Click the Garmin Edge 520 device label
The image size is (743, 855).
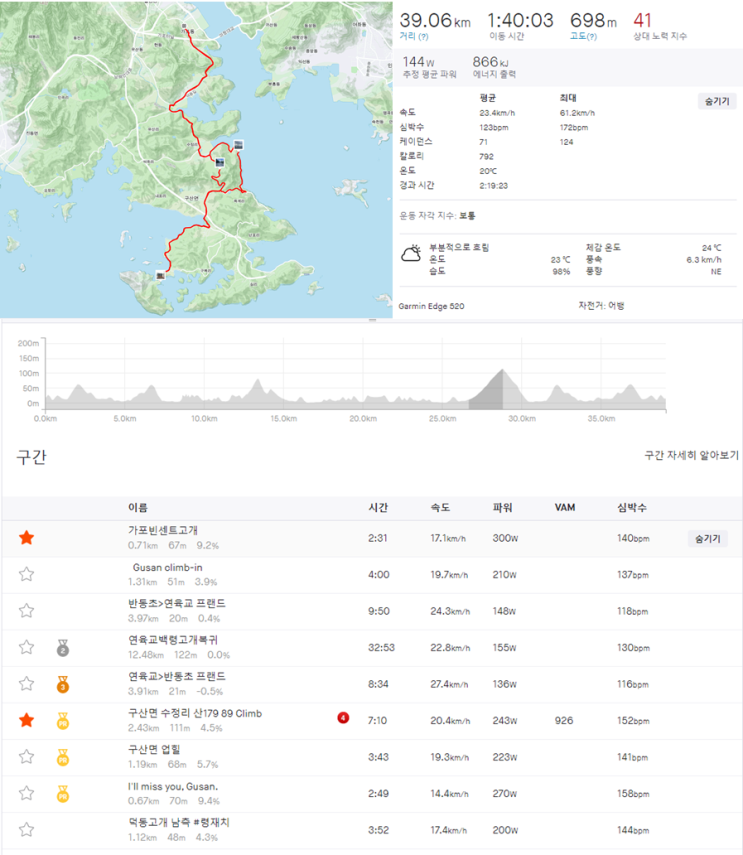pyautogui.click(x=431, y=306)
